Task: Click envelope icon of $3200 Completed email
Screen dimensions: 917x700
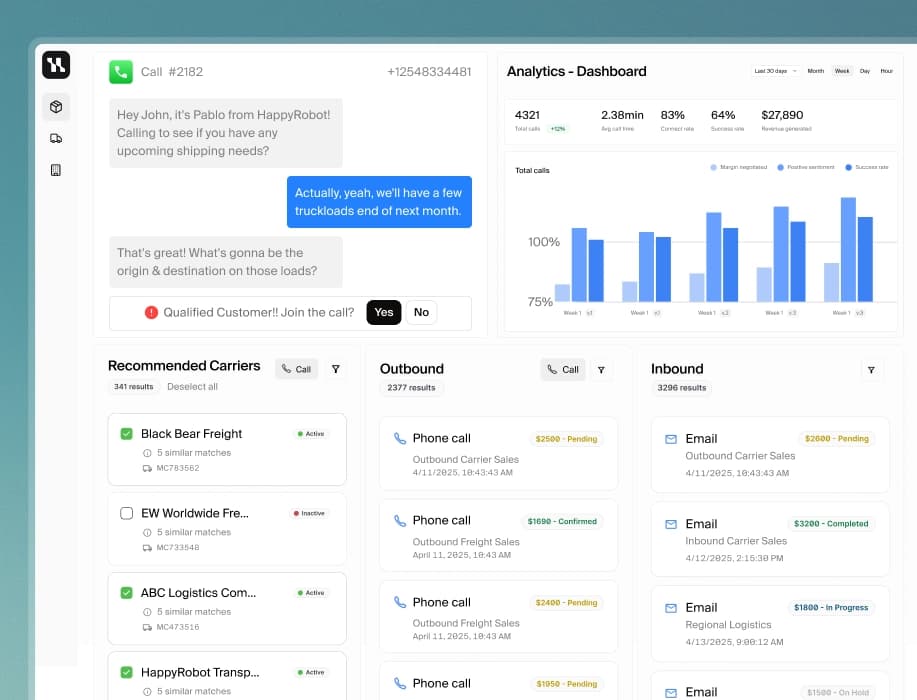Action: 671,525
